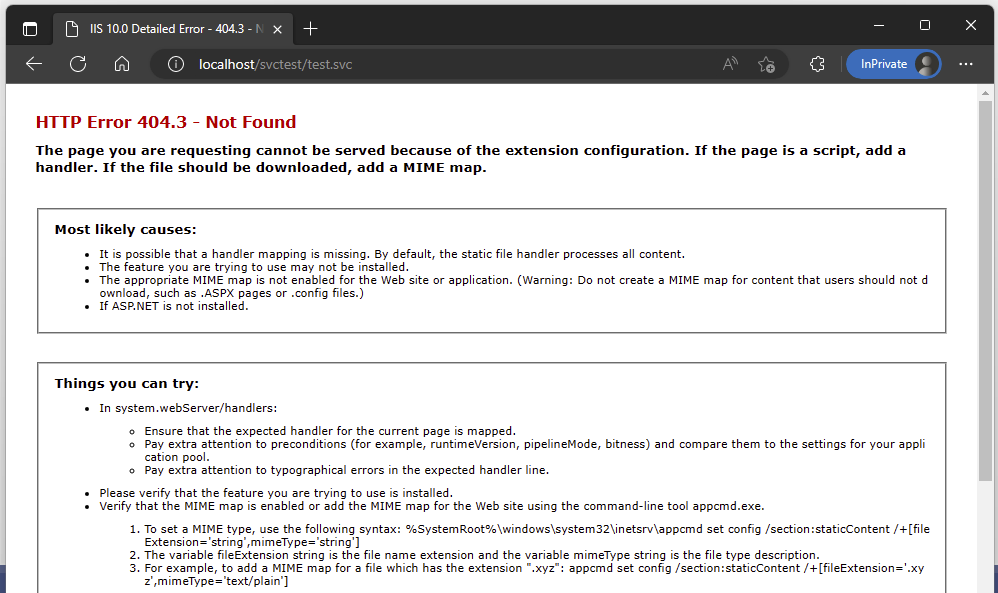Open the tab actions menu
This screenshot has width=998, height=593.
click(30, 29)
